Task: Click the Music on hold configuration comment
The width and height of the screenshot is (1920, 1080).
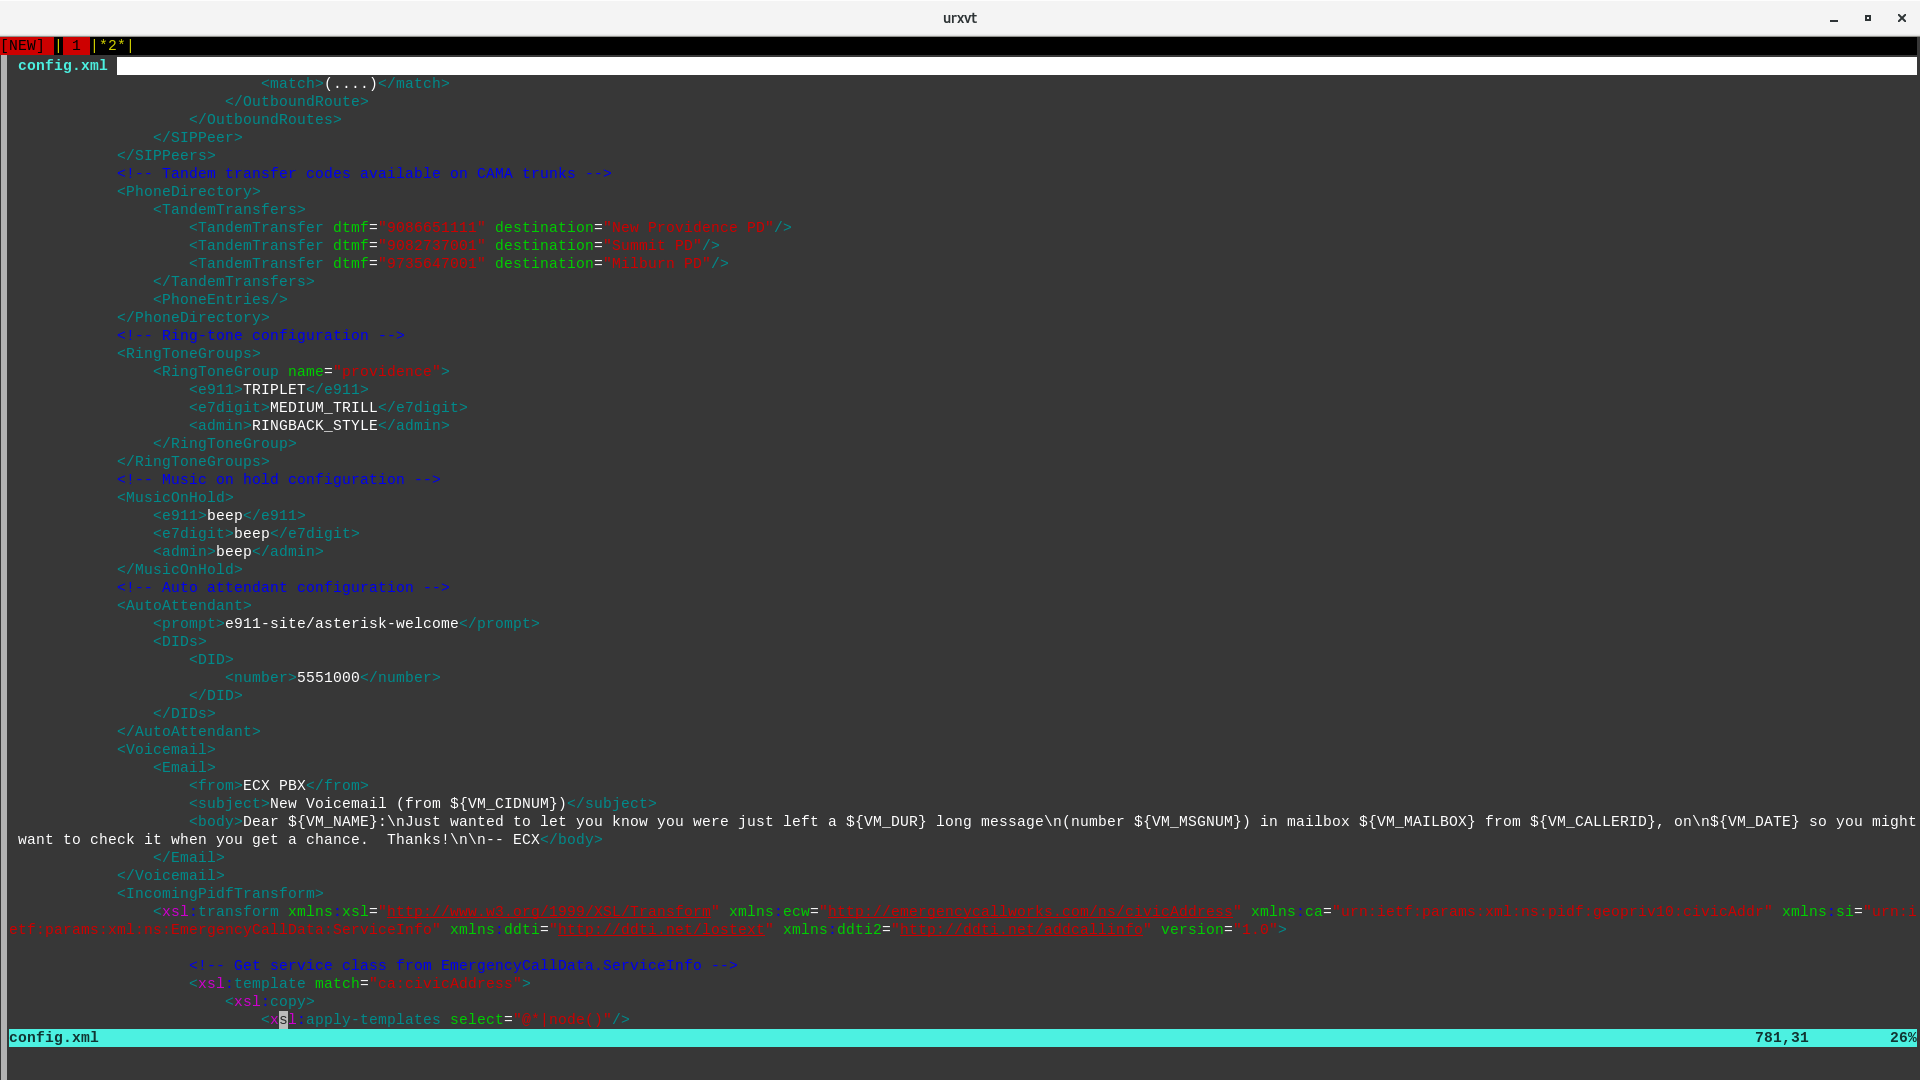Action: pyautogui.click(x=279, y=480)
